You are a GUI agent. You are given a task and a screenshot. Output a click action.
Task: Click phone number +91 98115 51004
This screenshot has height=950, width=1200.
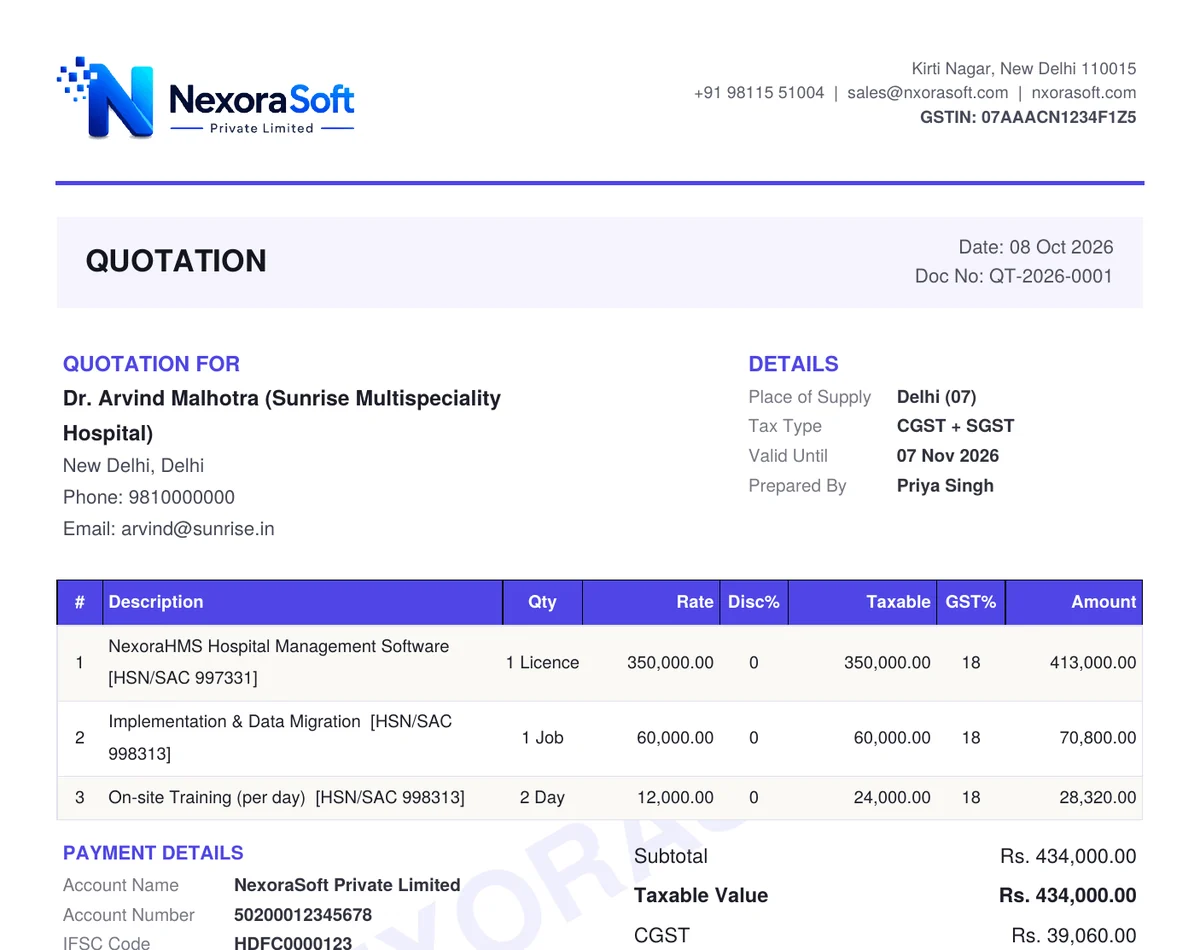tap(759, 93)
